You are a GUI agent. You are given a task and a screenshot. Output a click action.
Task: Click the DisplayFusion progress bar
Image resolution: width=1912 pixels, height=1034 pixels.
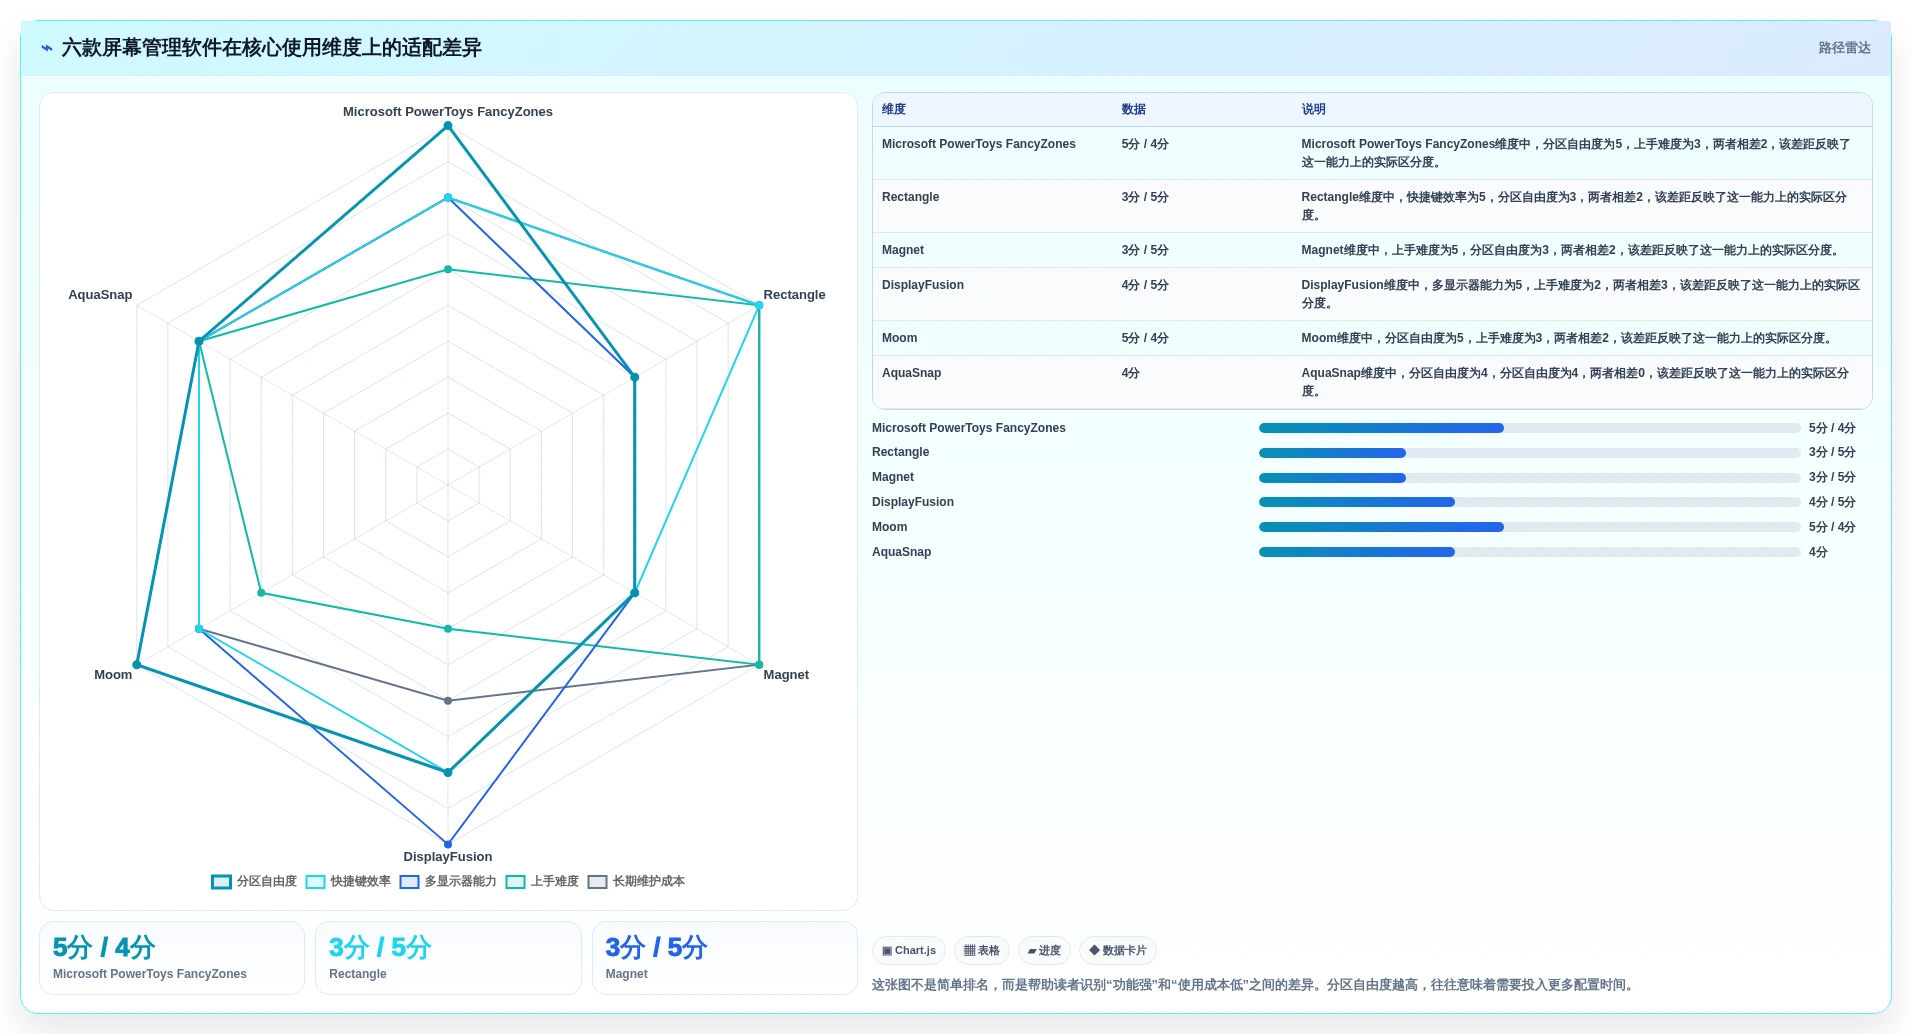tap(1529, 502)
